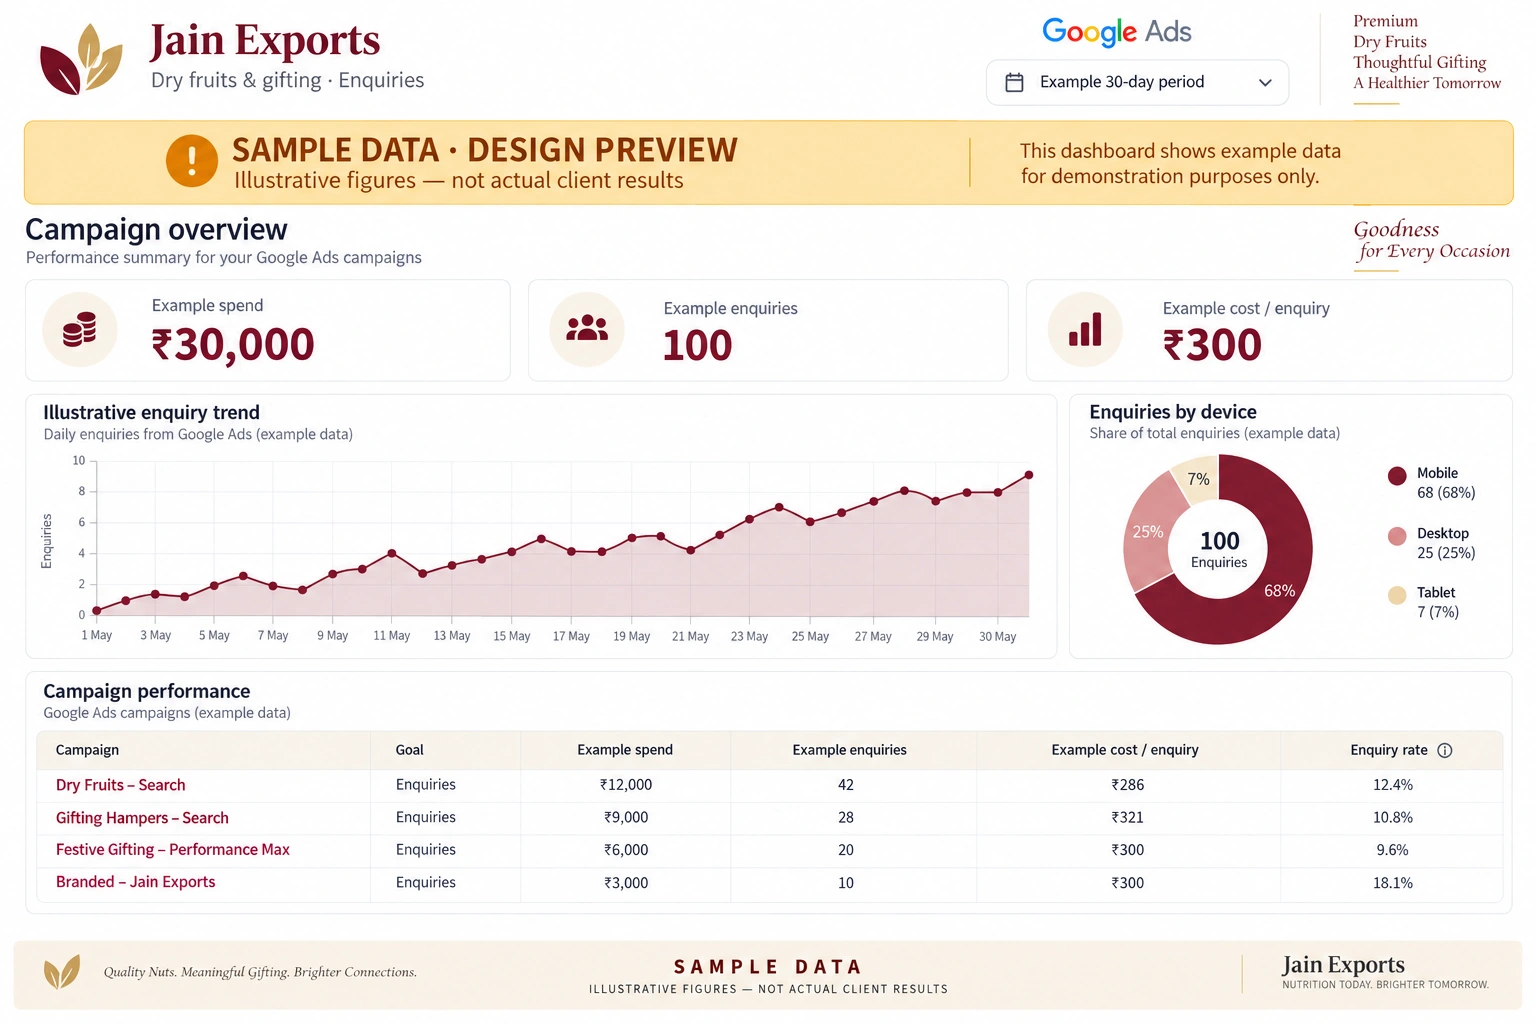Screen dimensions: 1536x1024
Task: Click the ₹300 cost per enquiry value
Action: coord(1212,346)
